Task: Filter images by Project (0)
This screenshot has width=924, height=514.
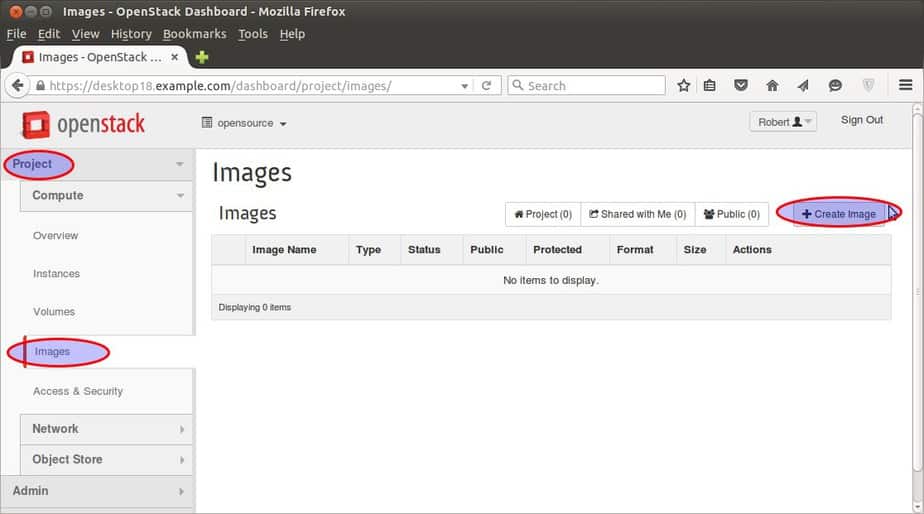Action: (x=543, y=214)
